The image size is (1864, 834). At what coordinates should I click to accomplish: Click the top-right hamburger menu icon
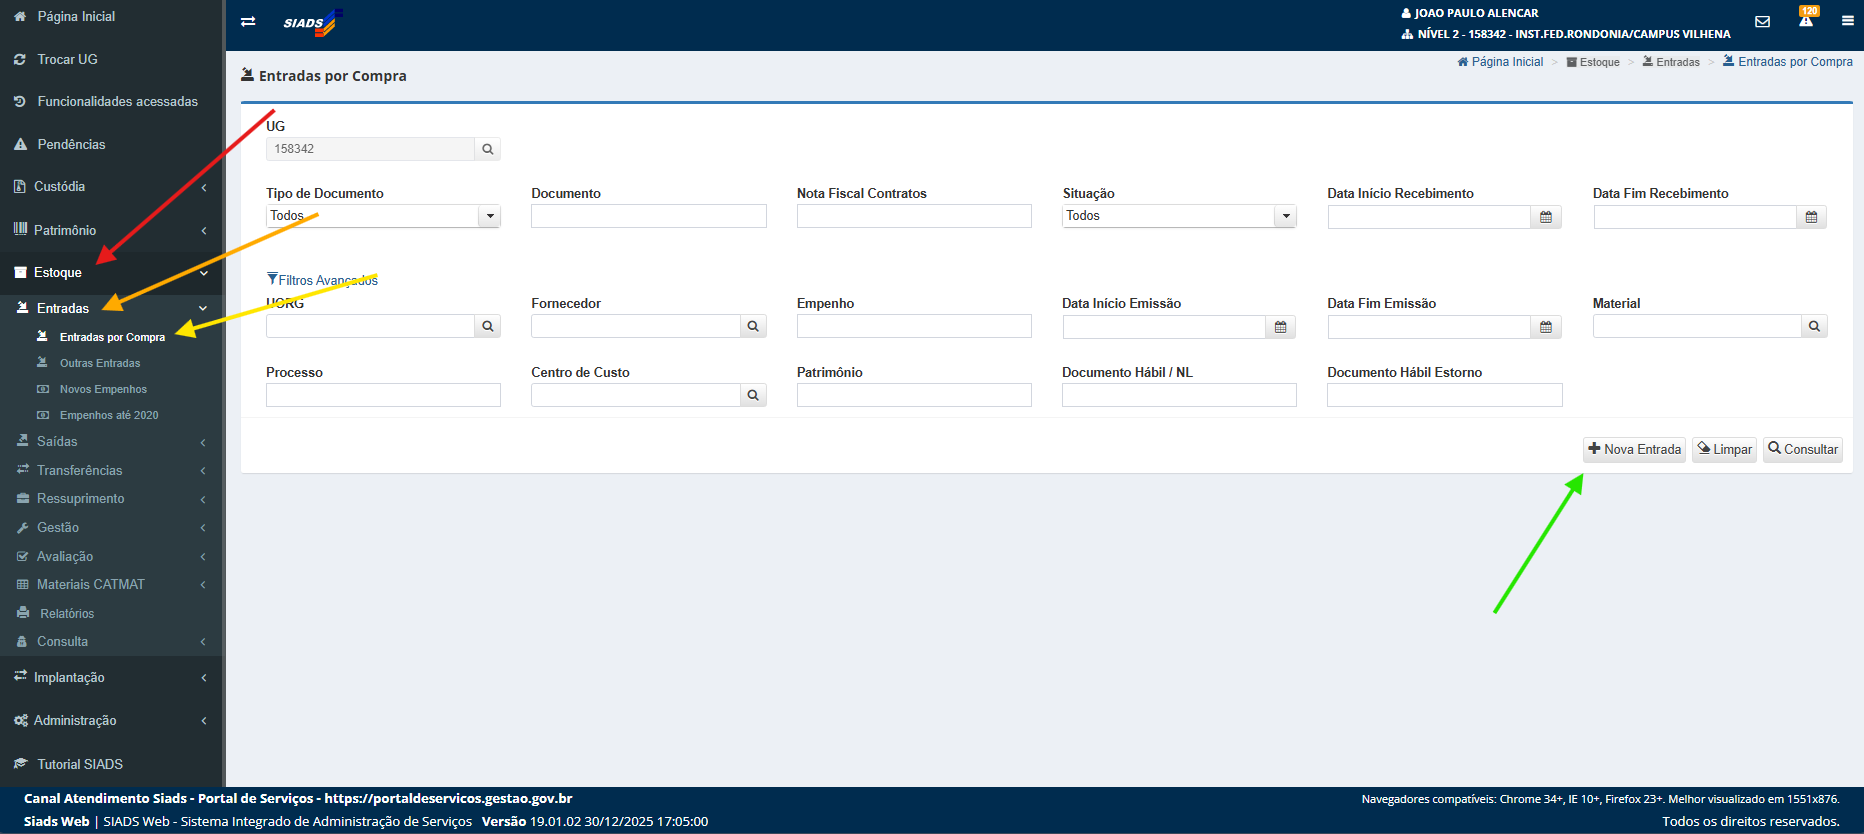coord(1847,21)
